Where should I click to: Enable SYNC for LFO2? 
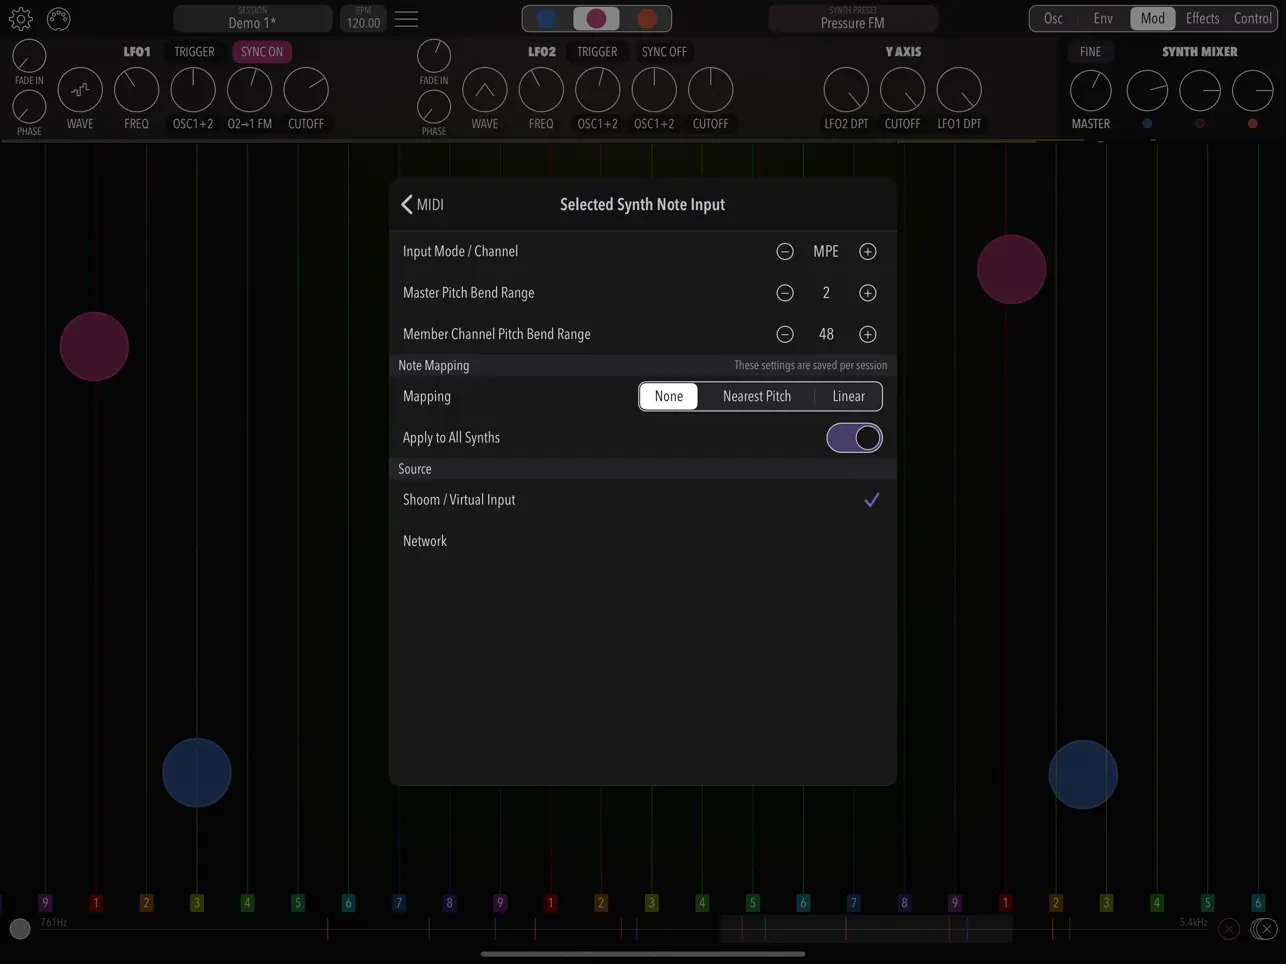[x=663, y=51]
